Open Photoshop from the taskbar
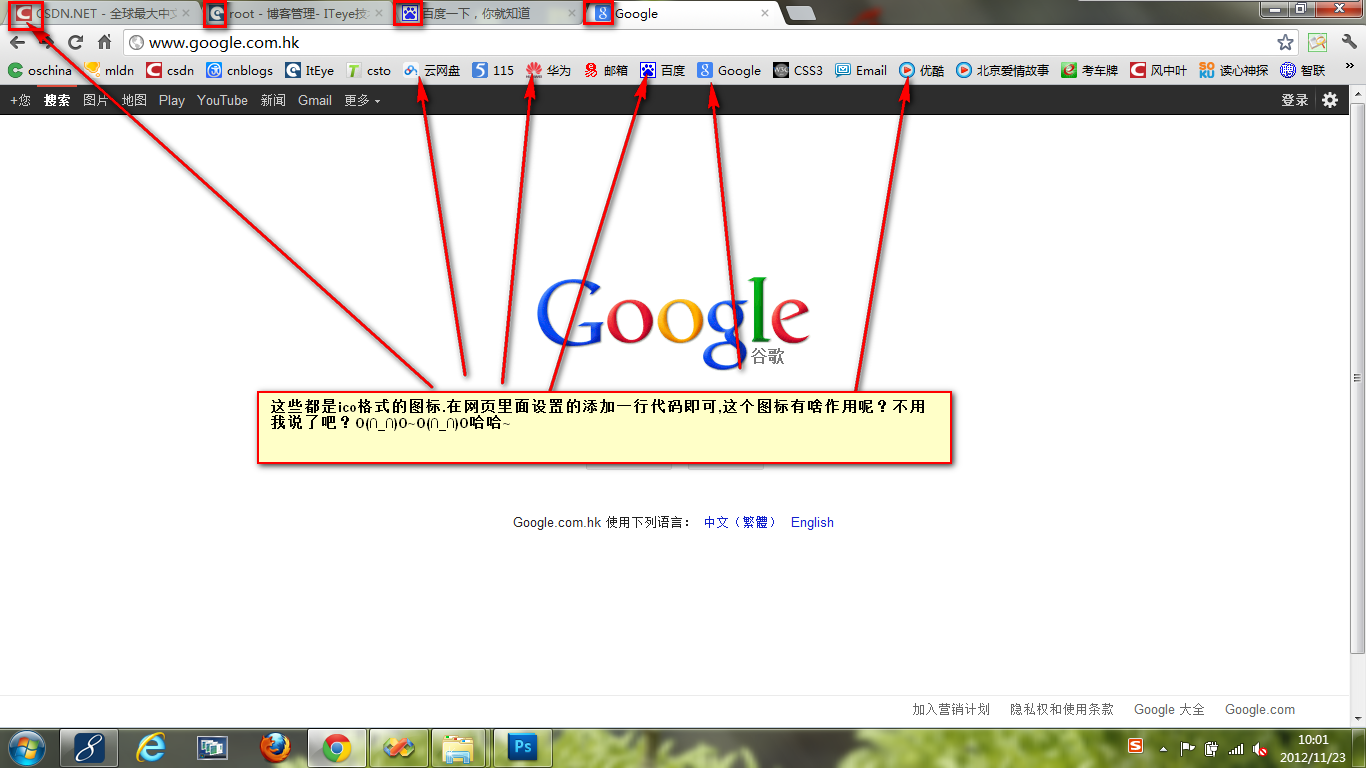Image resolution: width=1366 pixels, height=768 pixels. click(522, 747)
